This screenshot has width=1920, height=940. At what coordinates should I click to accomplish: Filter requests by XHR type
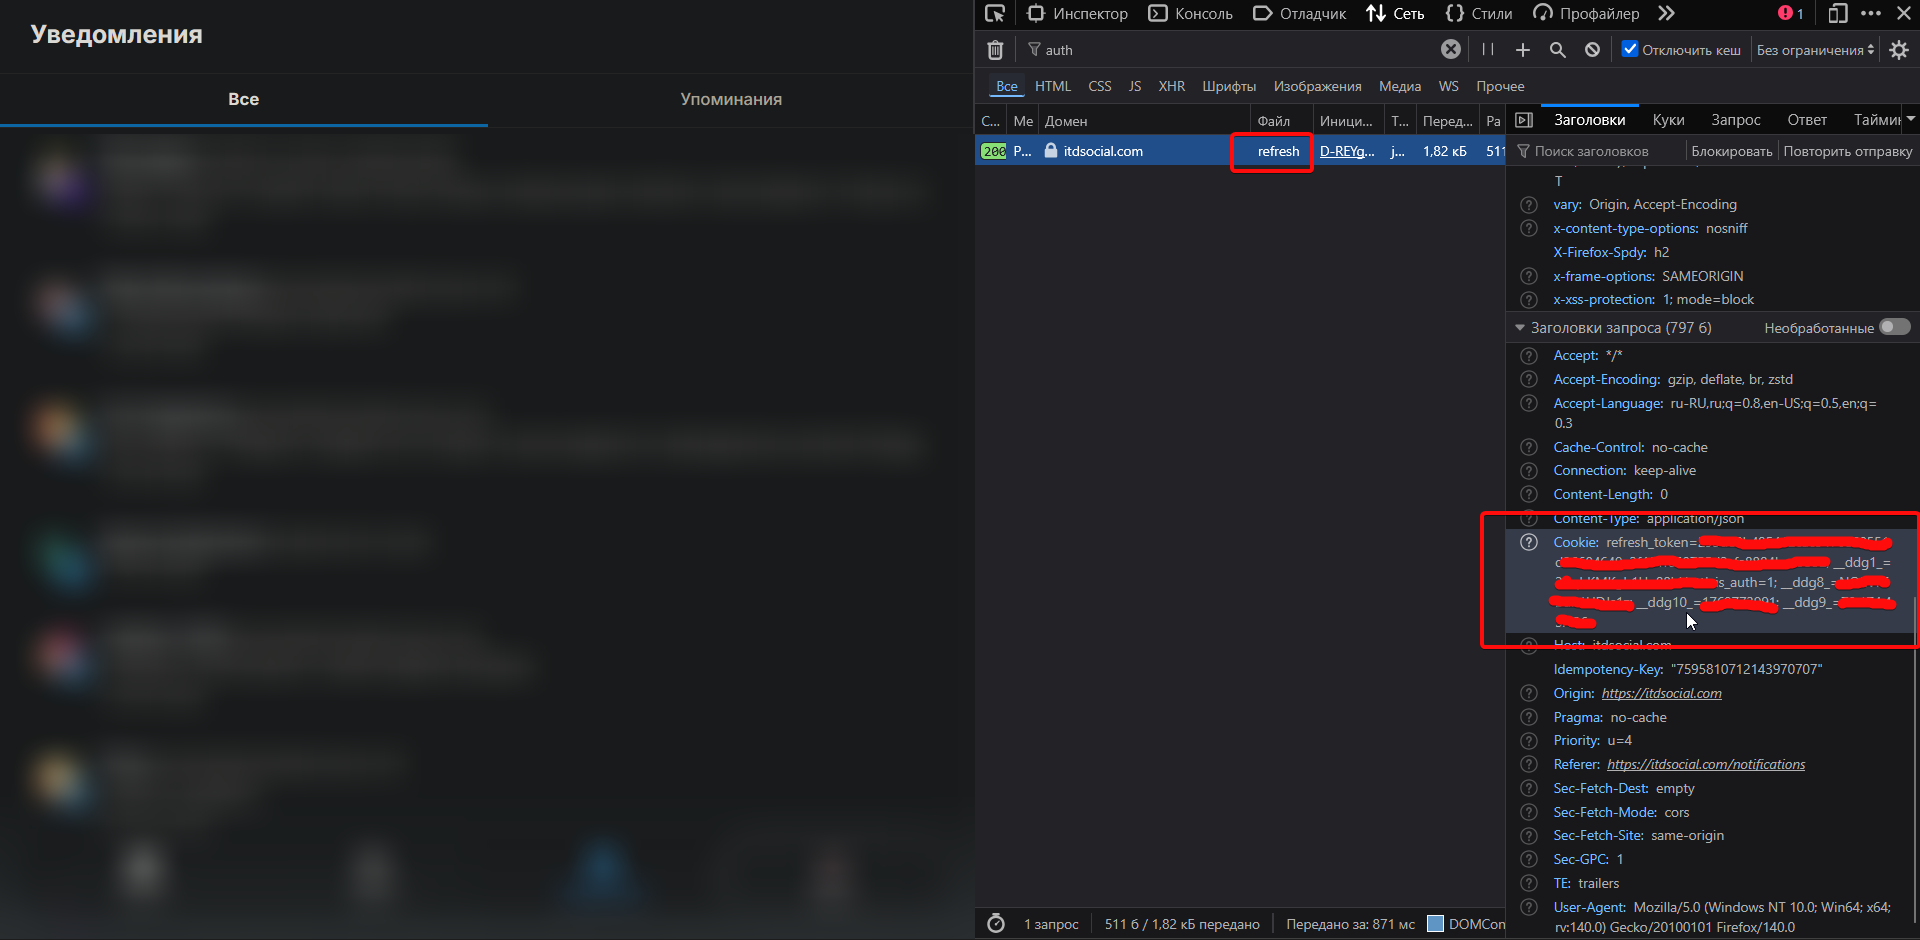pyautogui.click(x=1171, y=87)
